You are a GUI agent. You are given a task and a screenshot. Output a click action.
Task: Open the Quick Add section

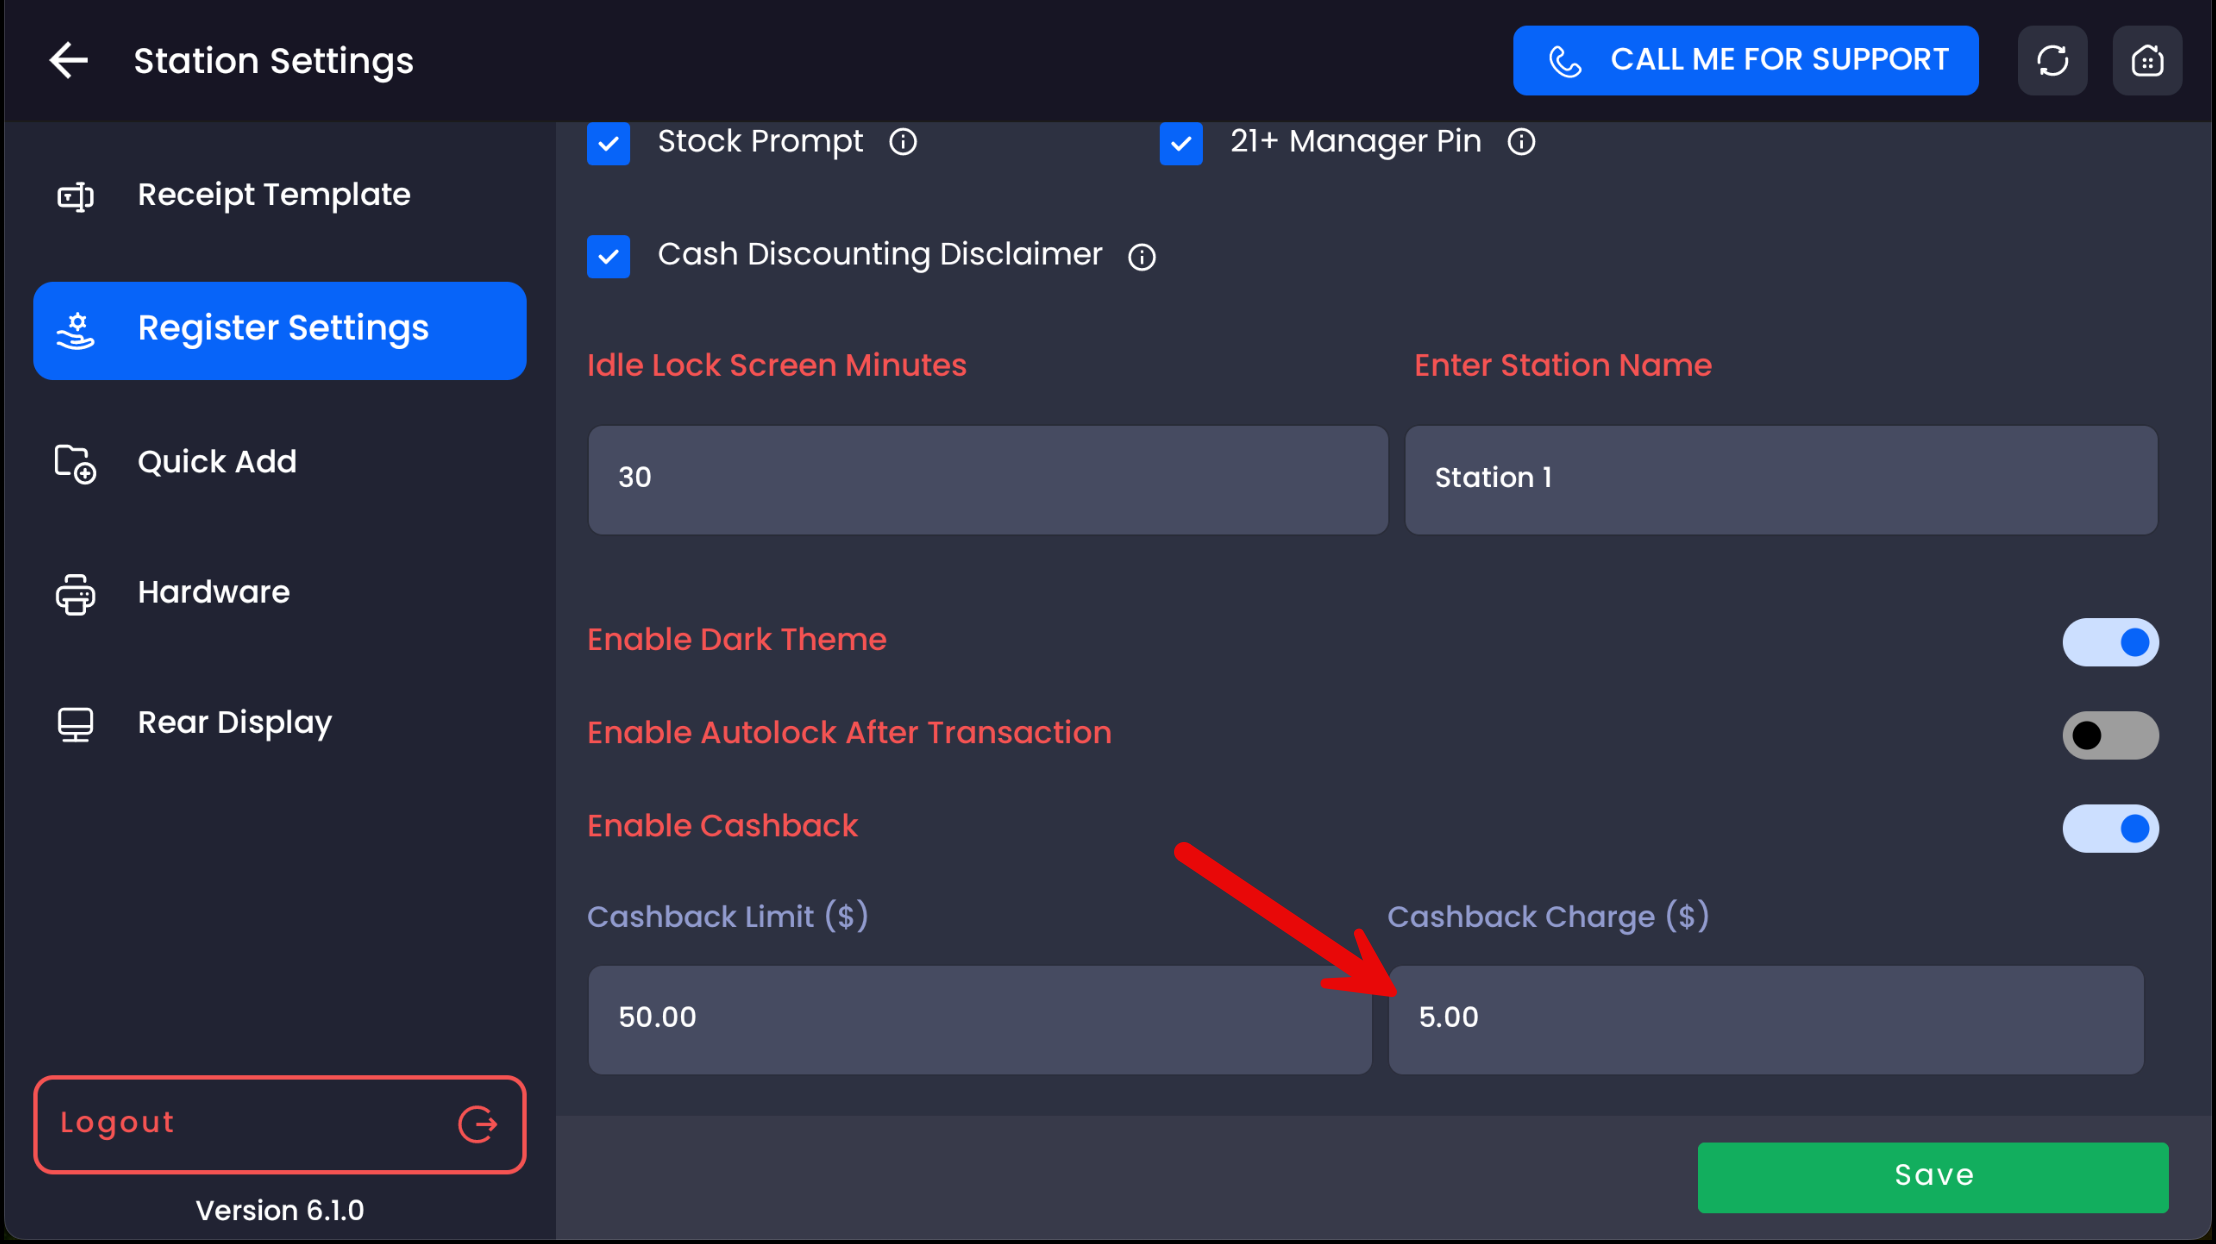tap(217, 462)
